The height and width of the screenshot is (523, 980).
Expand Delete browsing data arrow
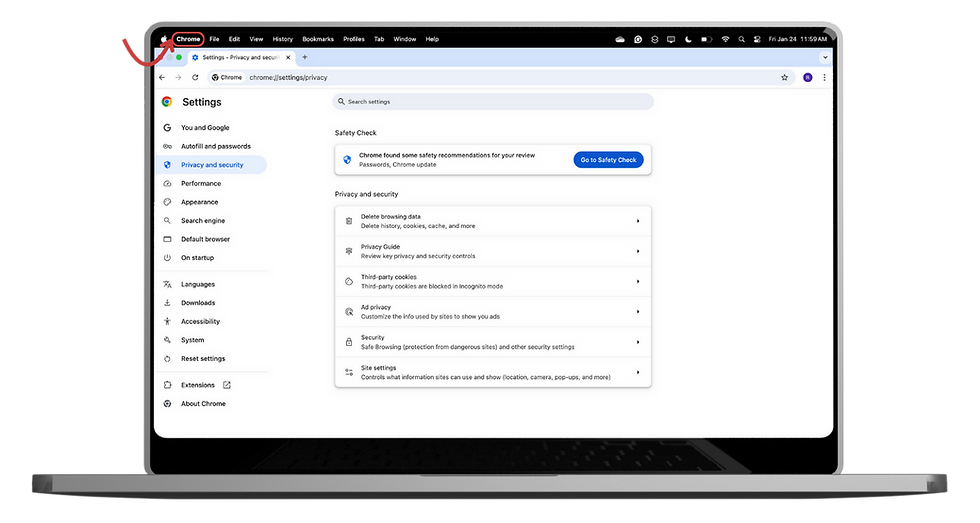[x=638, y=221]
